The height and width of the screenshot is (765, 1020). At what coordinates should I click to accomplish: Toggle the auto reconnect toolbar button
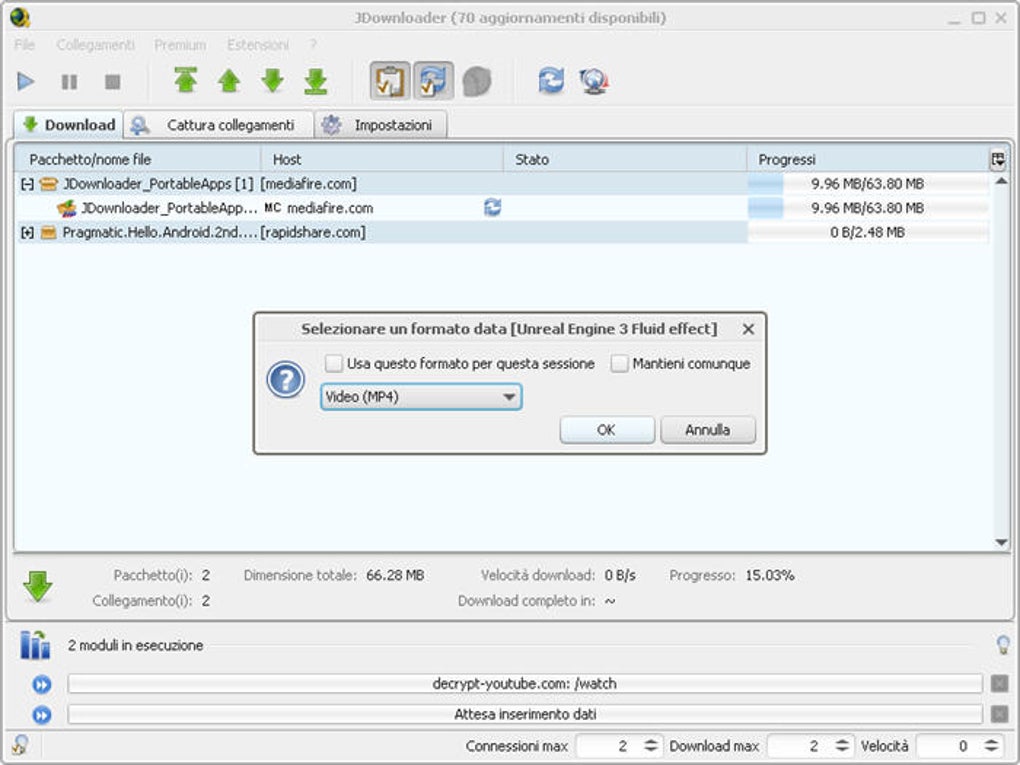click(433, 81)
